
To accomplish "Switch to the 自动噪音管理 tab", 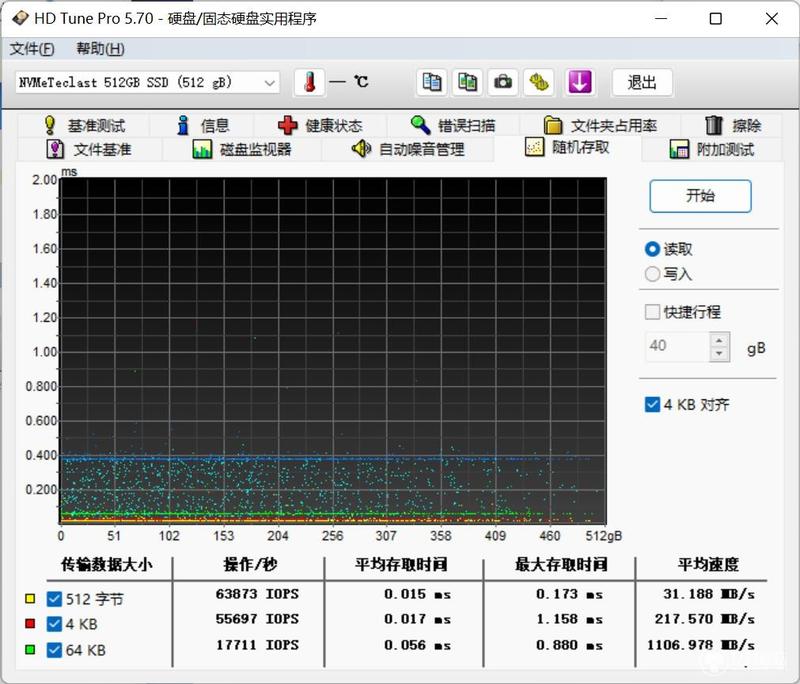I will coord(408,149).
